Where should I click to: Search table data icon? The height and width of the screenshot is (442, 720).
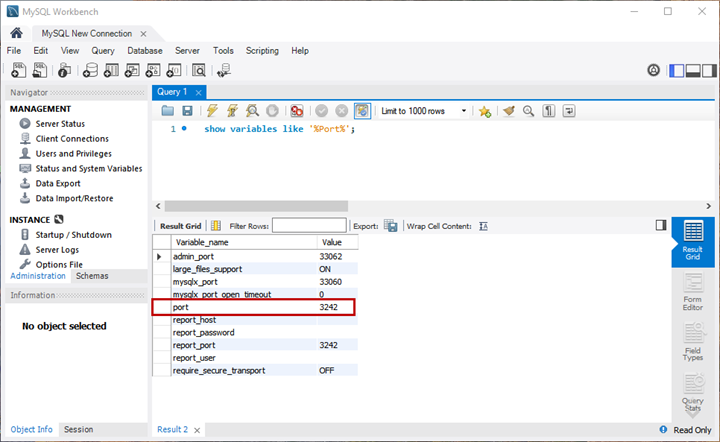198,70
